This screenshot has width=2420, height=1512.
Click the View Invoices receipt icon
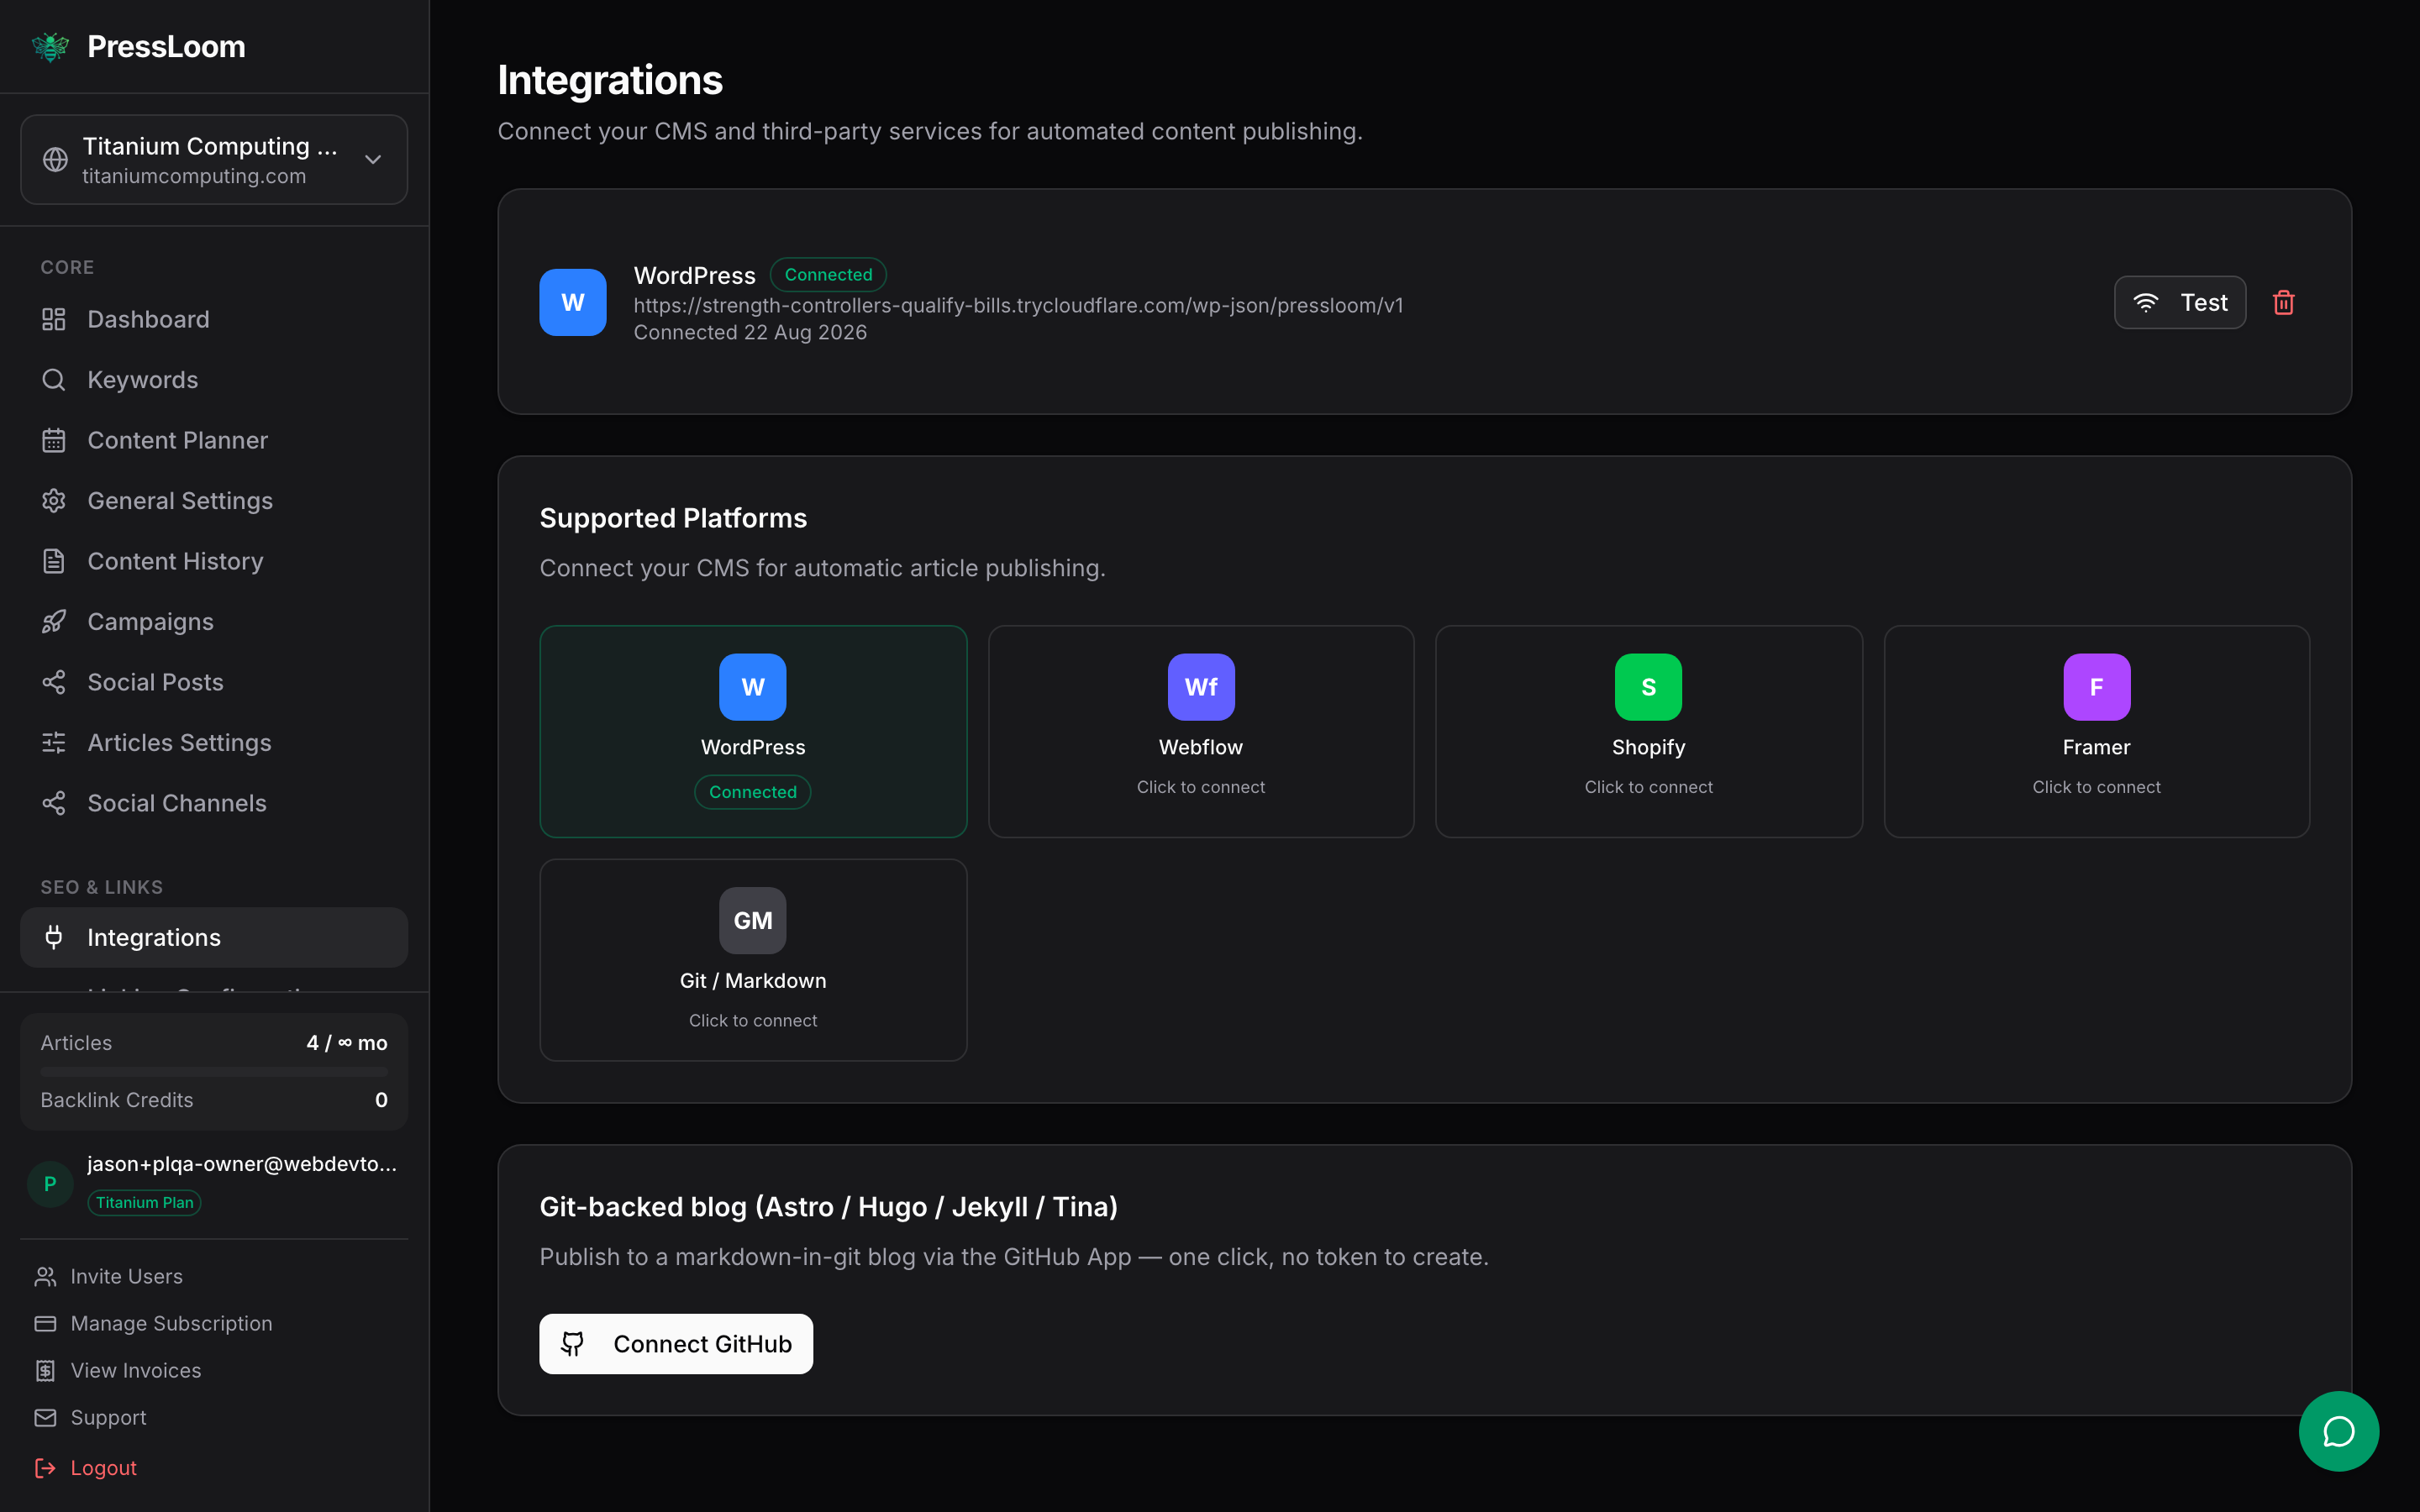pyautogui.click(x=45, y=1371)
